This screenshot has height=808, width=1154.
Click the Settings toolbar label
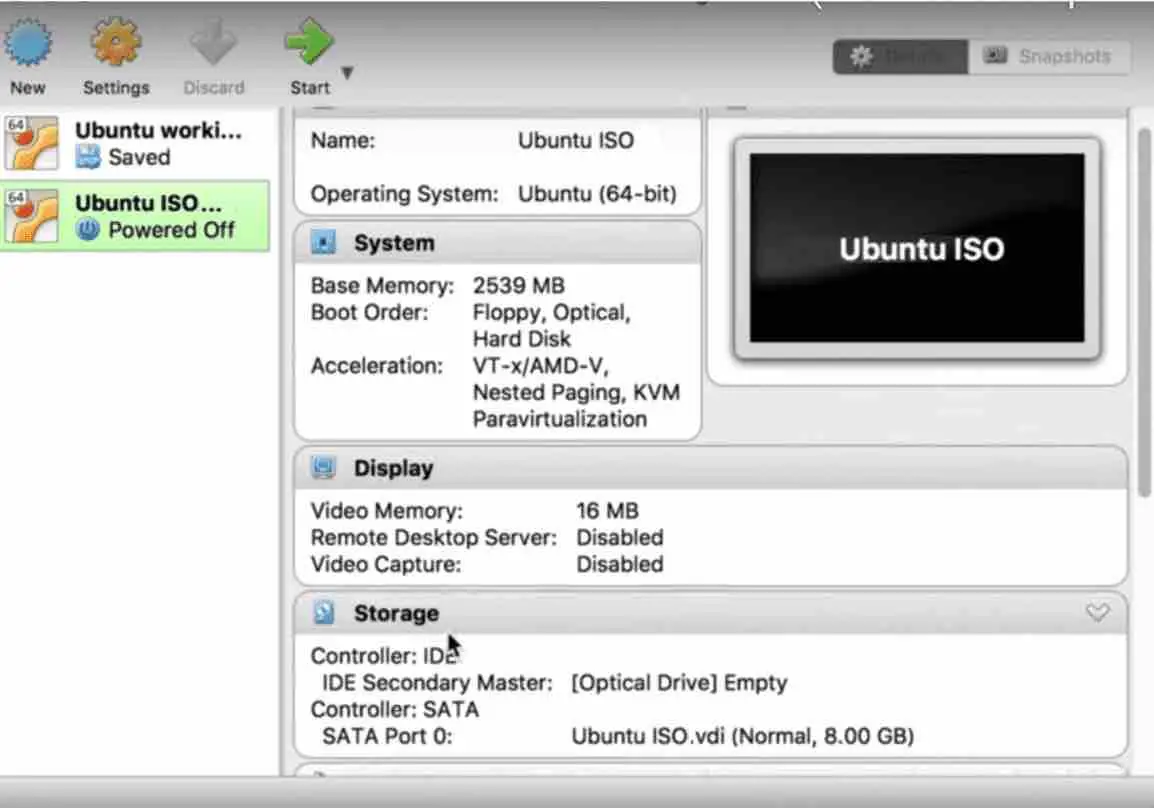point(116,88)
